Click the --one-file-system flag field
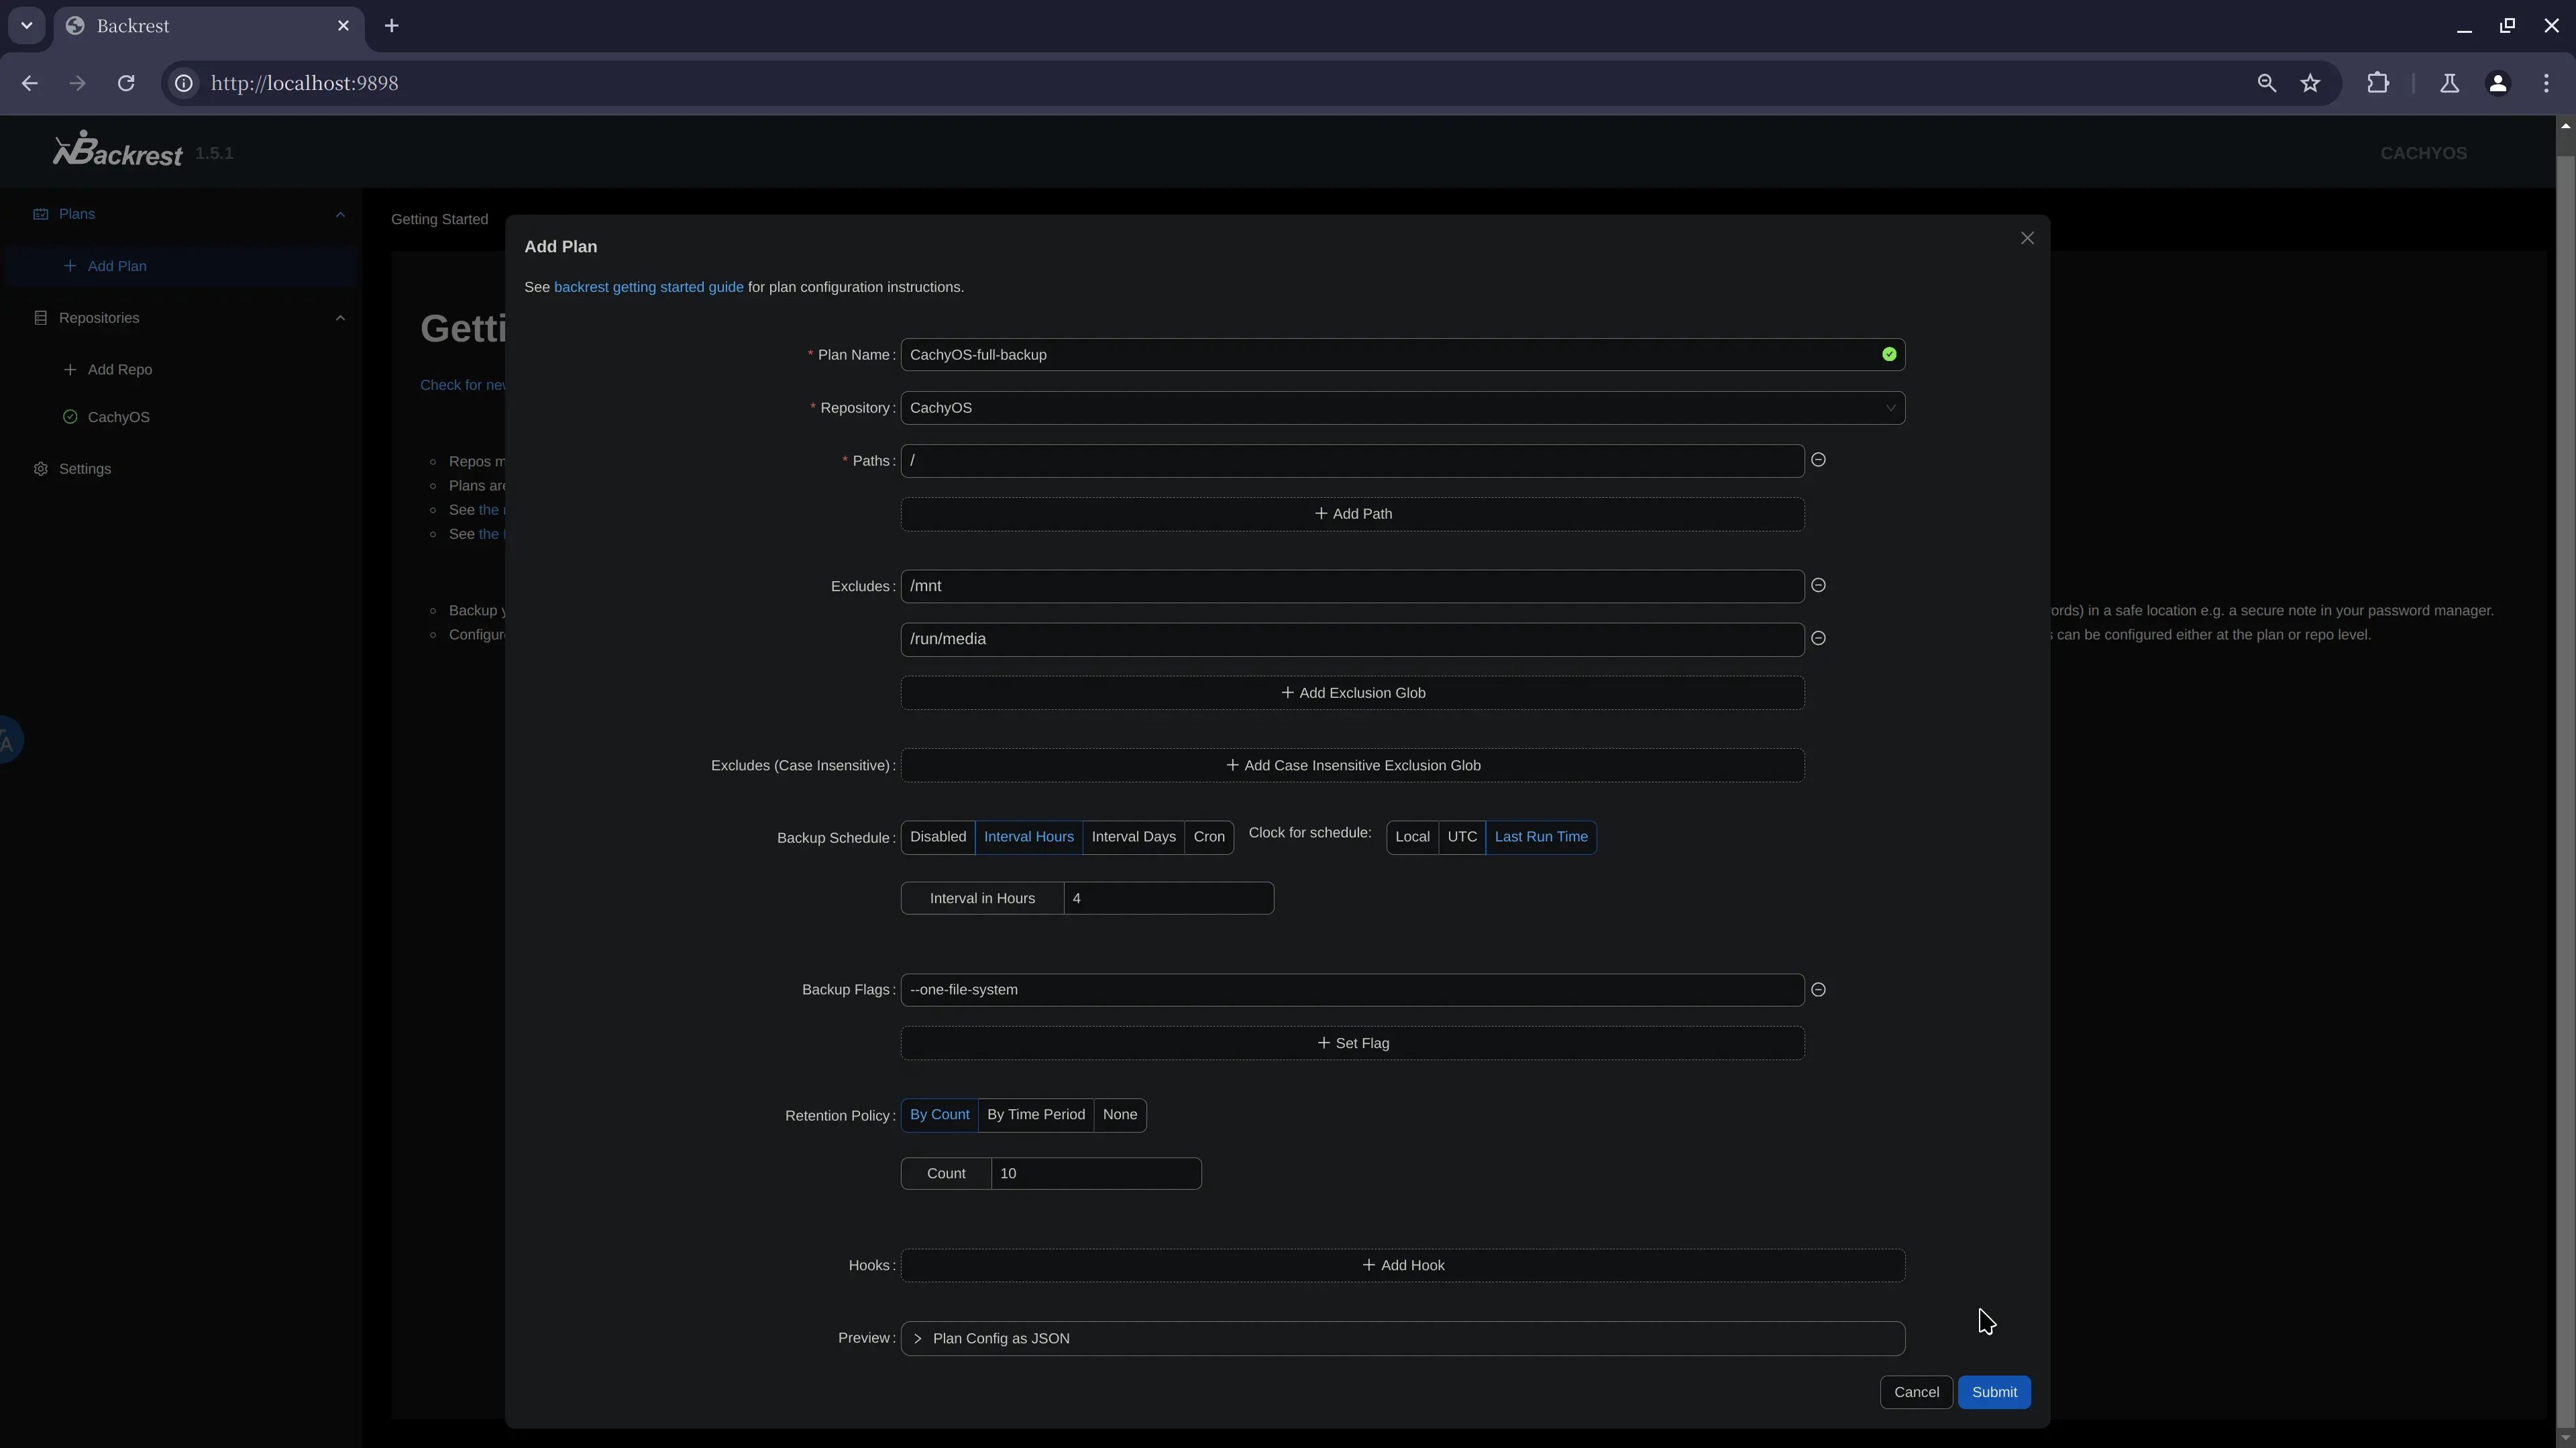Image resolution: width=2576 pixels, height=1448 pixels. coord(1352,990)
